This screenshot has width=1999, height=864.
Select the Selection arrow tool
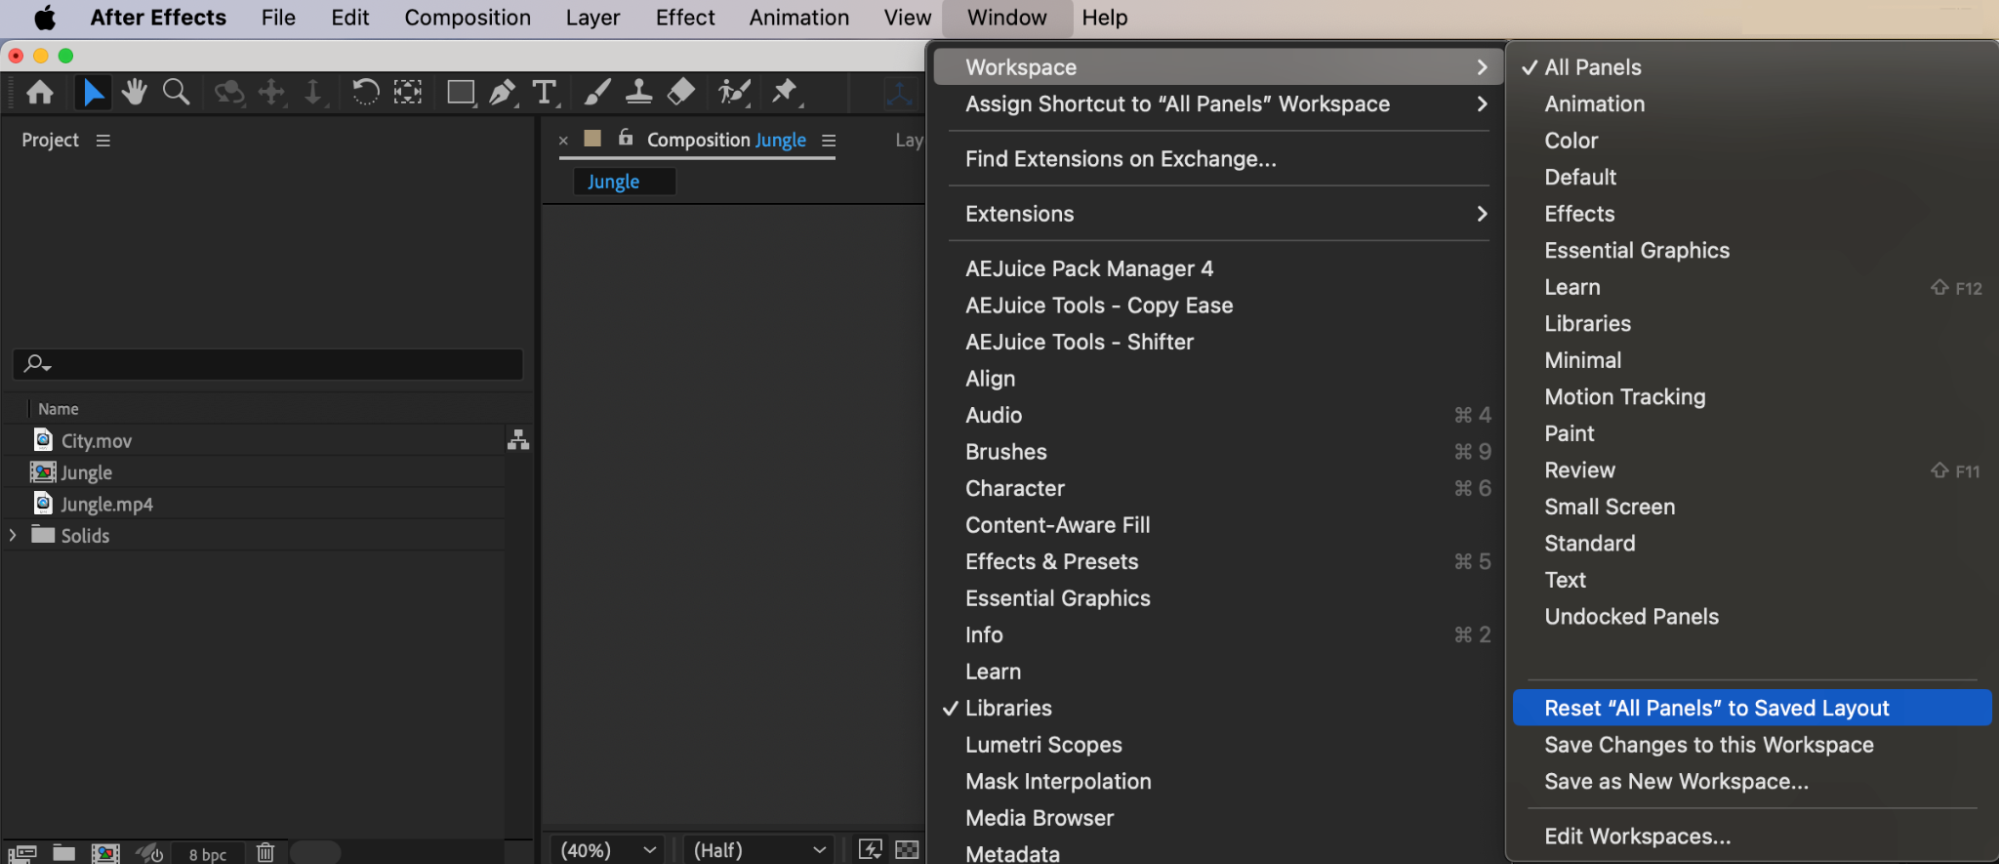point(93,93)
